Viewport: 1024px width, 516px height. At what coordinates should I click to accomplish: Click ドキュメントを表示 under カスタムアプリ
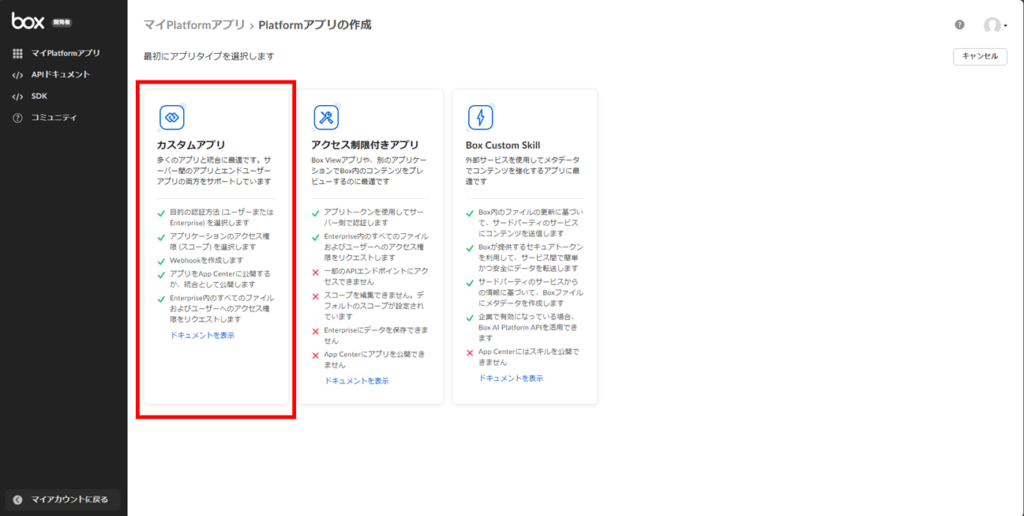202,336
